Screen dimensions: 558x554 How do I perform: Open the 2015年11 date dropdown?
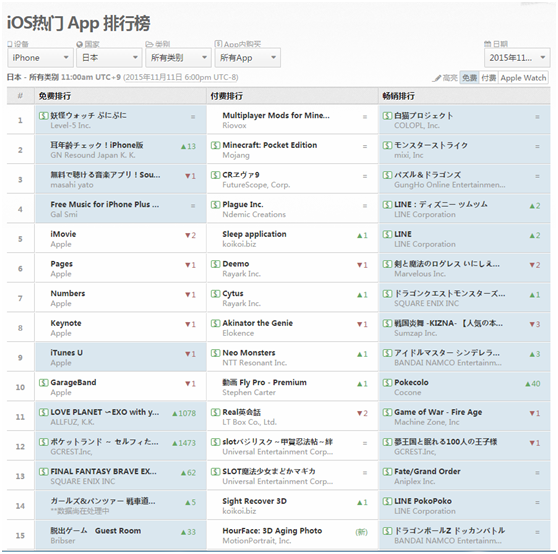pos(517,58)
